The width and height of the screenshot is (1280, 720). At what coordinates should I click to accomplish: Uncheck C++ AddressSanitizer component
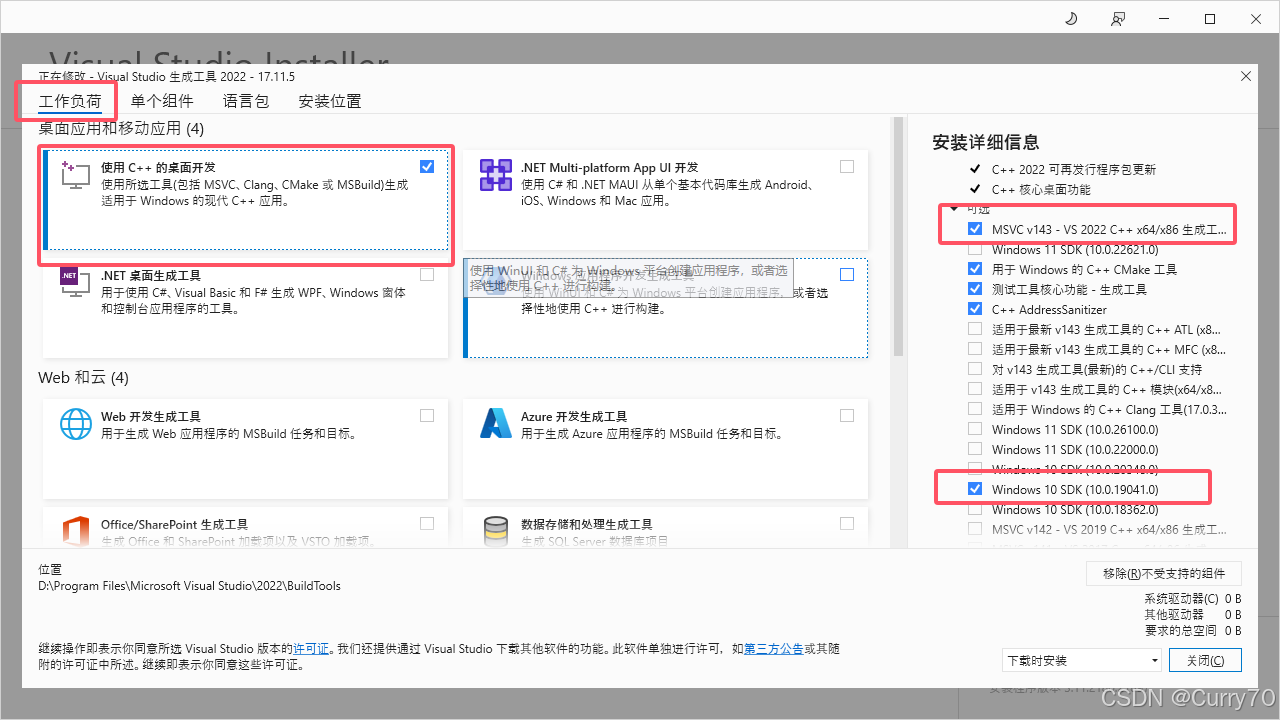(x=975, y=309)
